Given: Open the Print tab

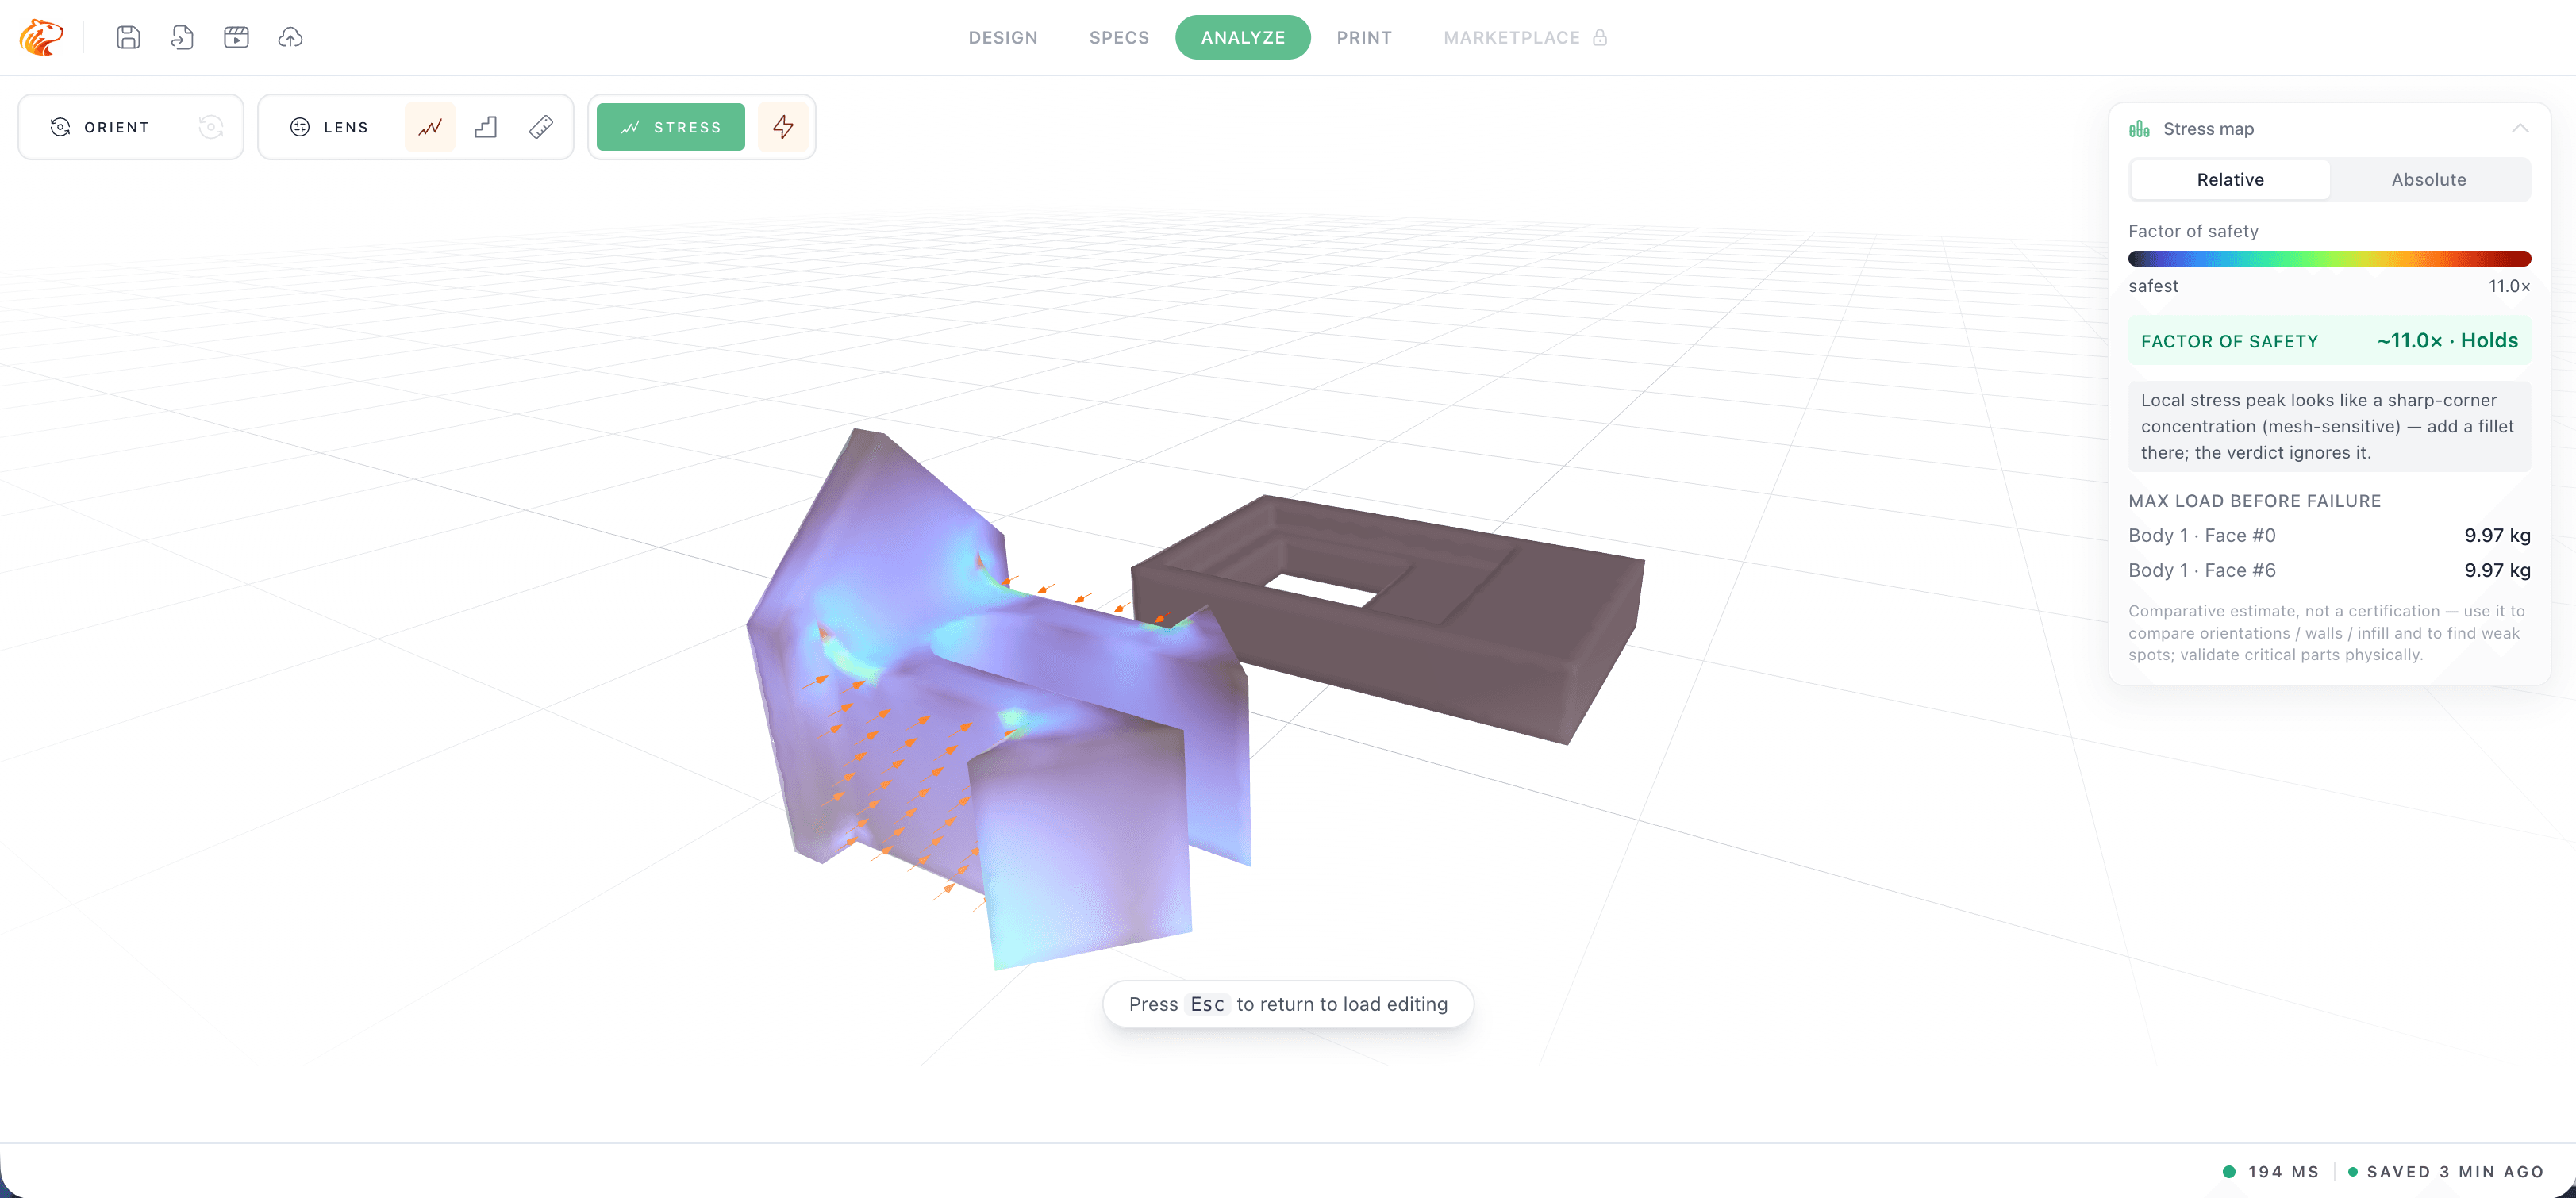Looking at the screenshot, I should 1364,37.
